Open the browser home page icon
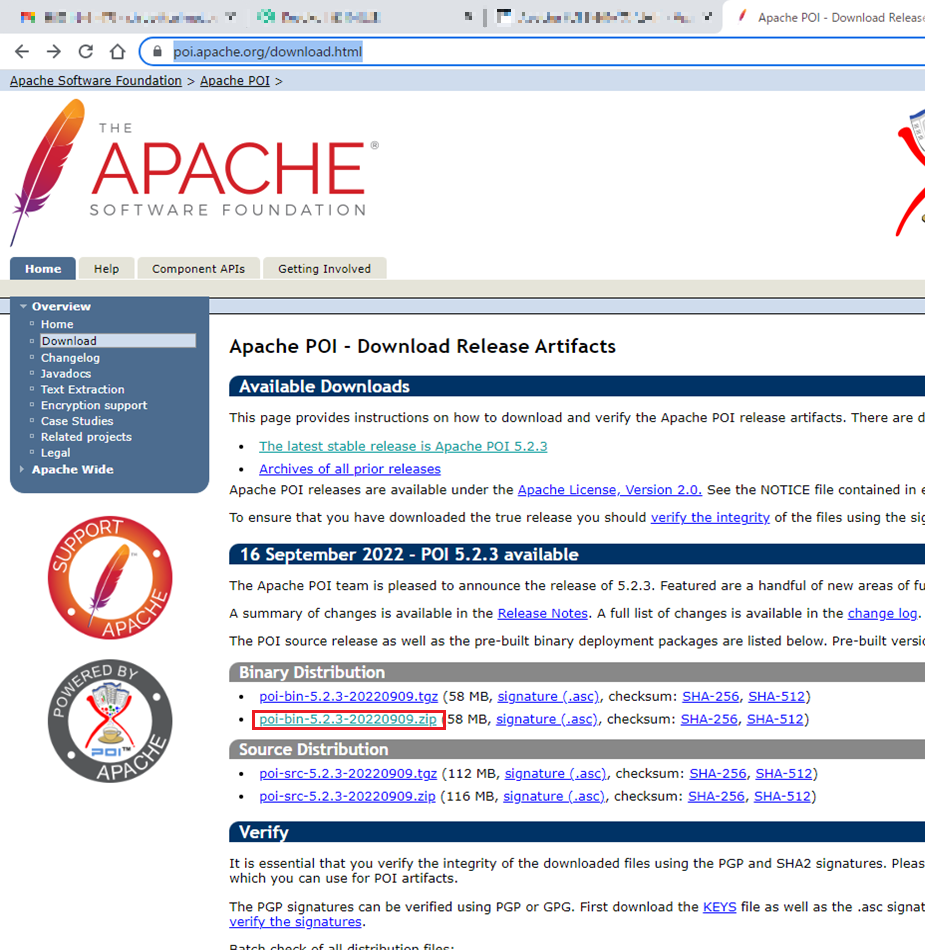 (x=118, y=51)
